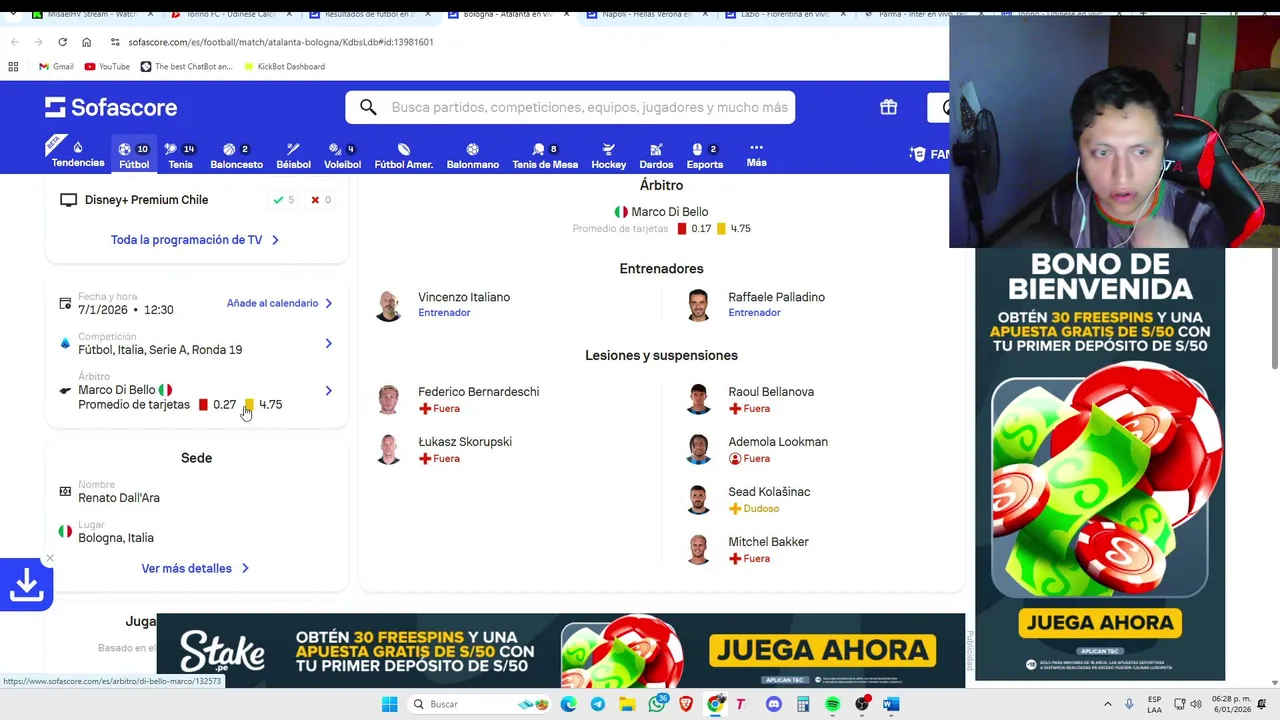
Task: Reload the browser page
Action: [x=62, y=42]
